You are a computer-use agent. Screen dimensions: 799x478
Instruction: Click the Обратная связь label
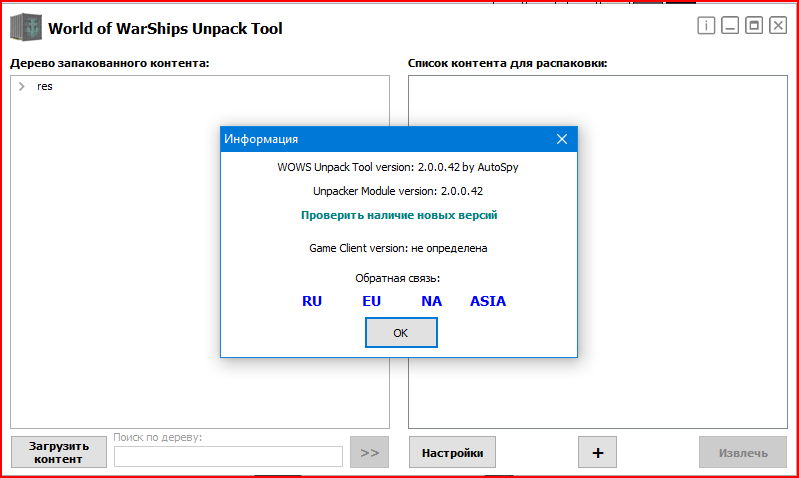tap(397, 278)
